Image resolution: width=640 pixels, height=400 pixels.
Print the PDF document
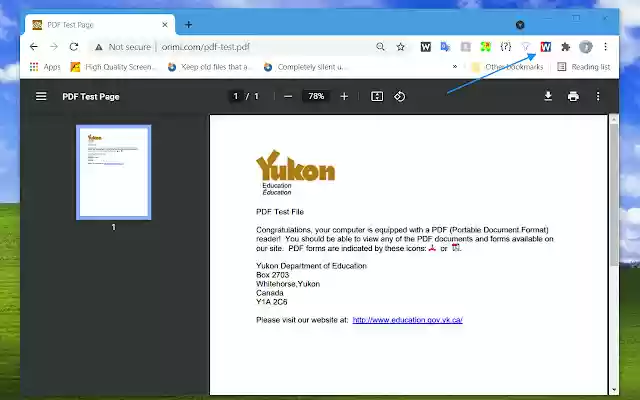tap(573, 96)
